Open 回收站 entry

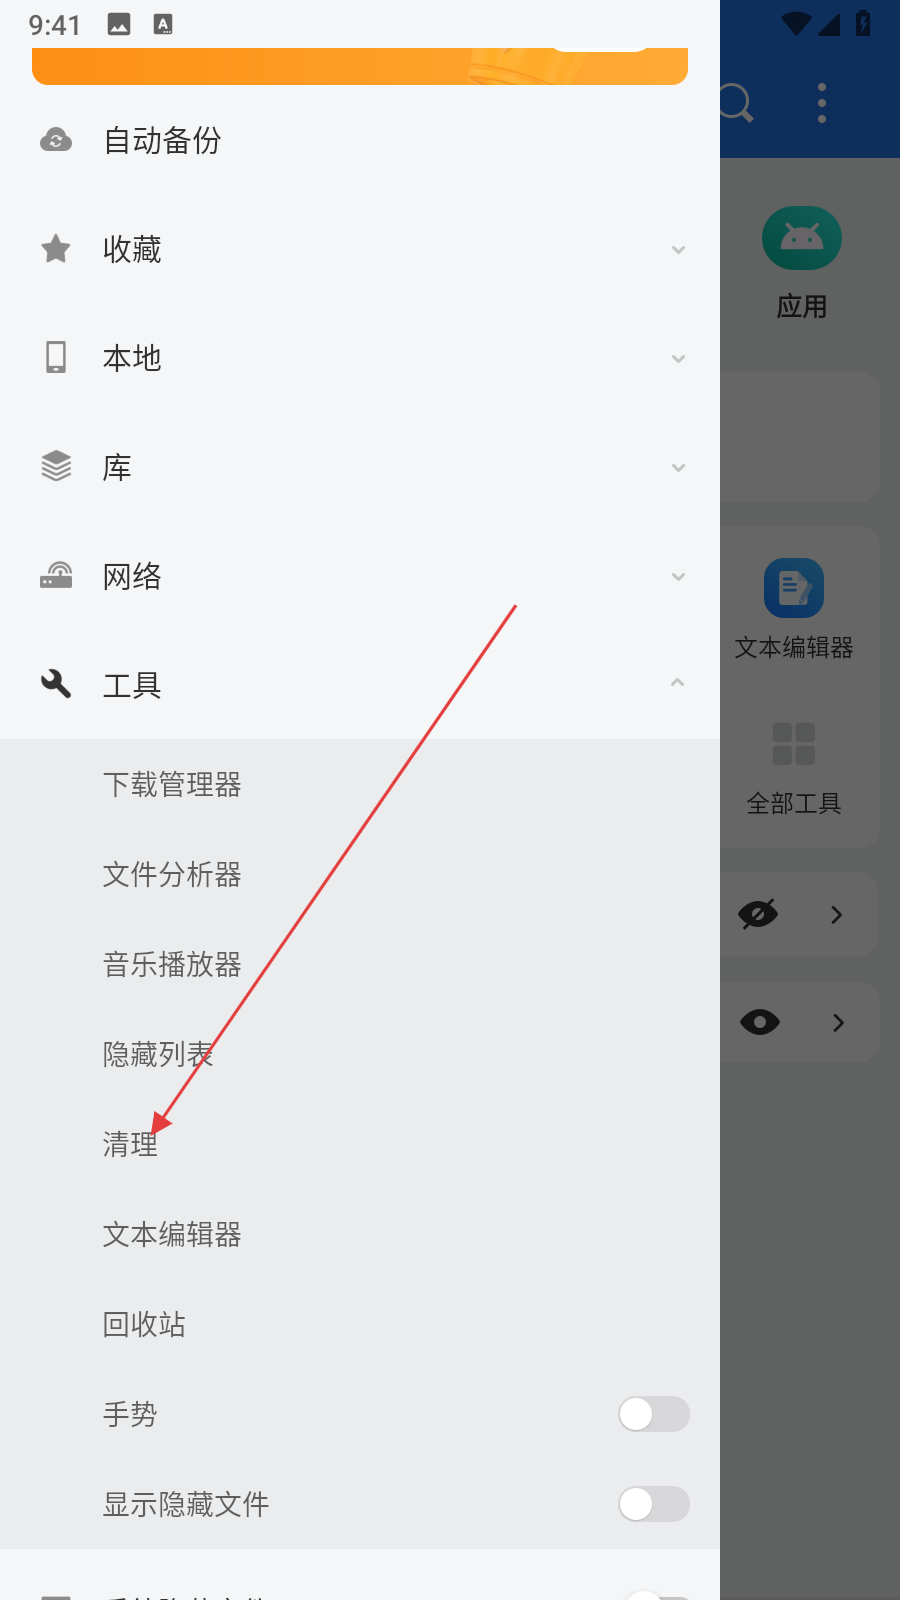point(144,1325)
